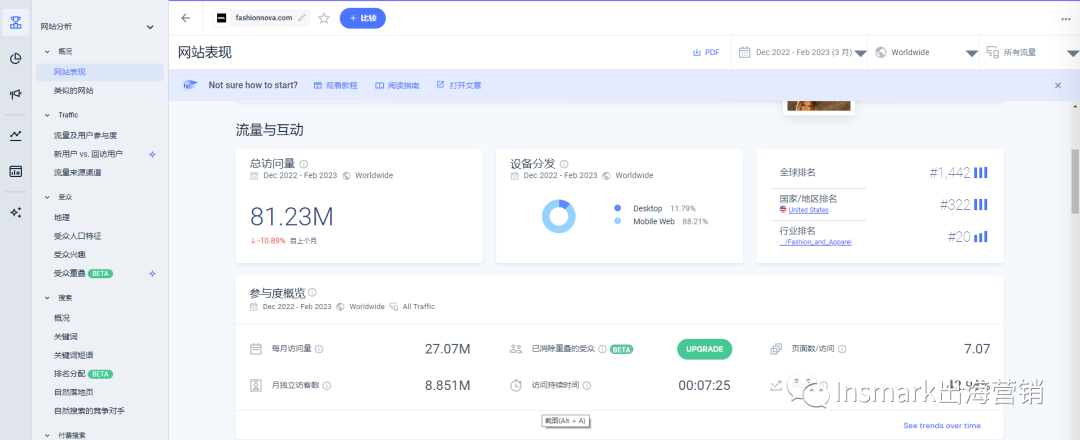This screenshot has height=440, width=1080.
Task: Open the United States country rank link
Action: pyautogui.click(x=808, y=210)
